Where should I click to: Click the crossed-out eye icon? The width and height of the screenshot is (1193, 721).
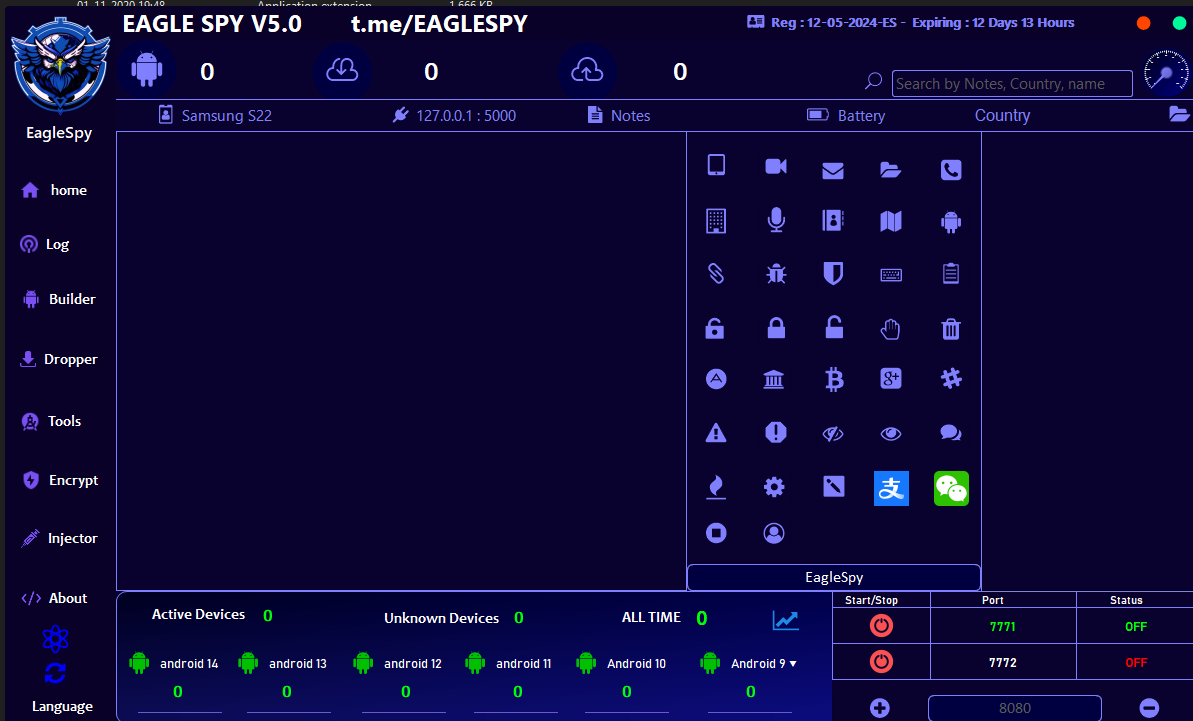point(833,434)
